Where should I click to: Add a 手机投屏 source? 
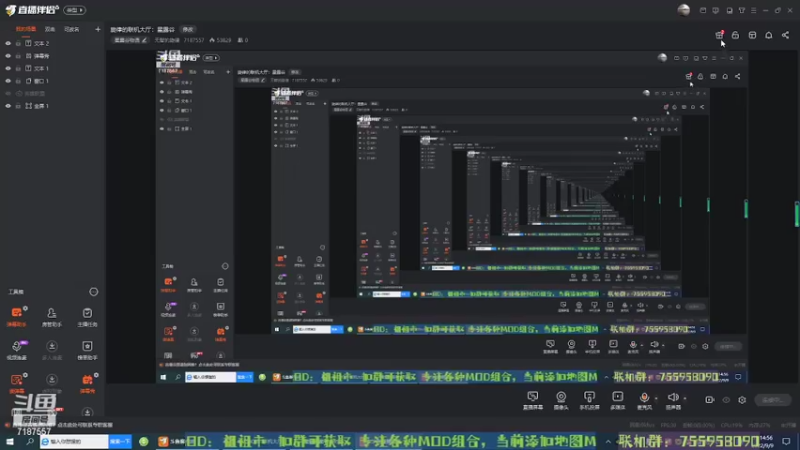(589, 401)
